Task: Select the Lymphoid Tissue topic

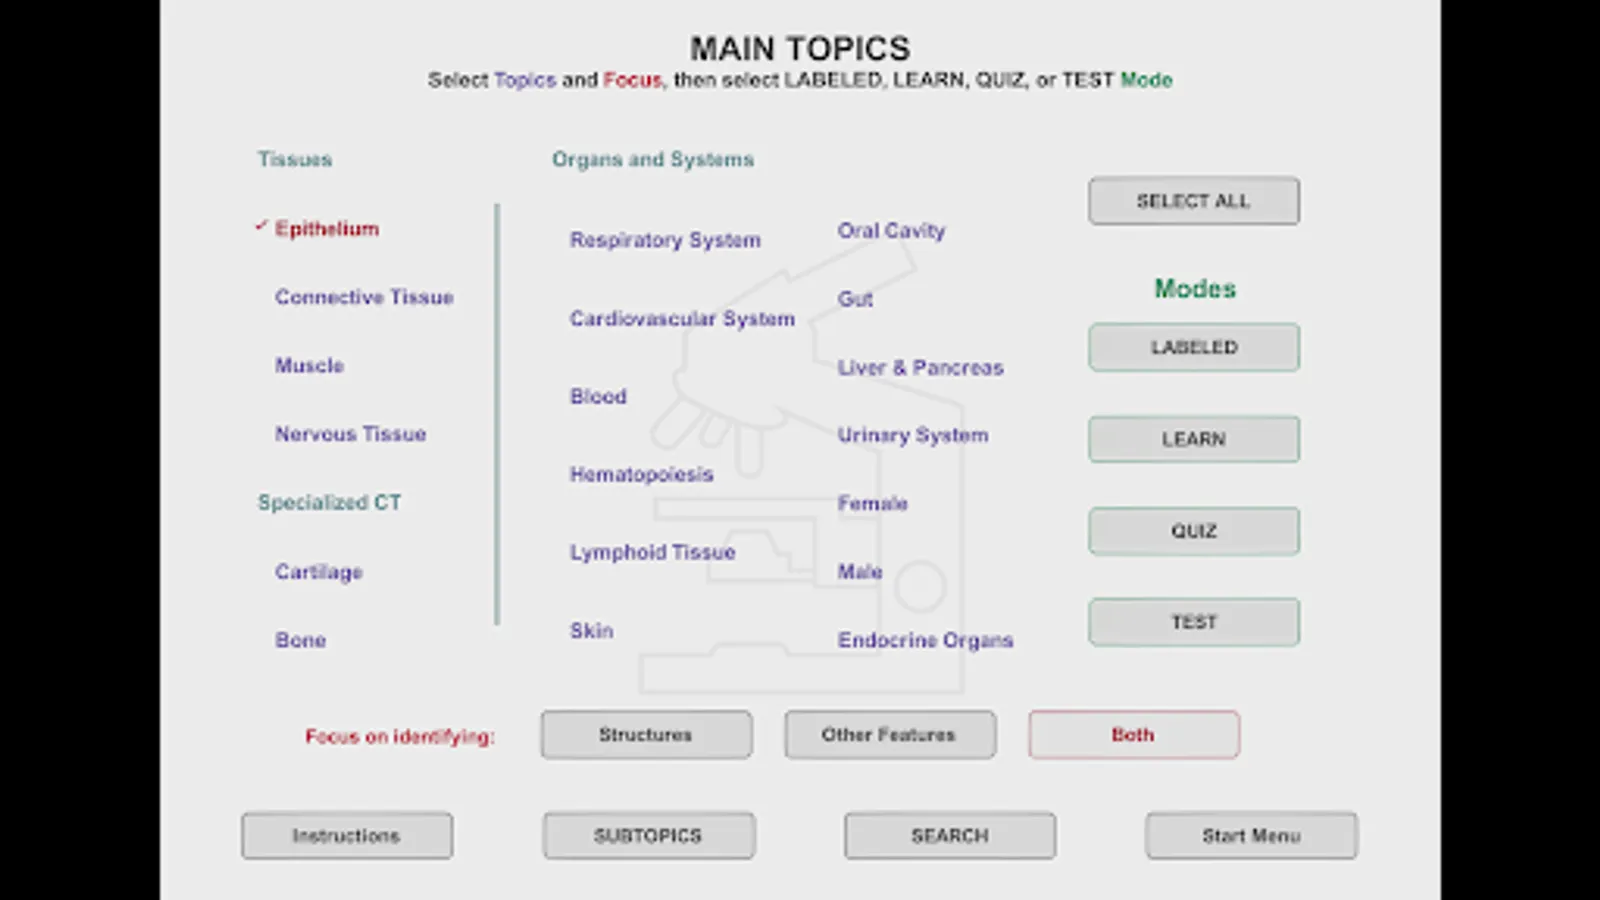Action: [x=652, y=552]
